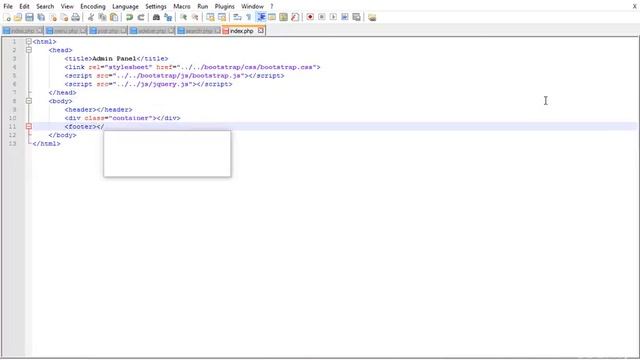Place cursor on <footer></ line

click(84, 127)
